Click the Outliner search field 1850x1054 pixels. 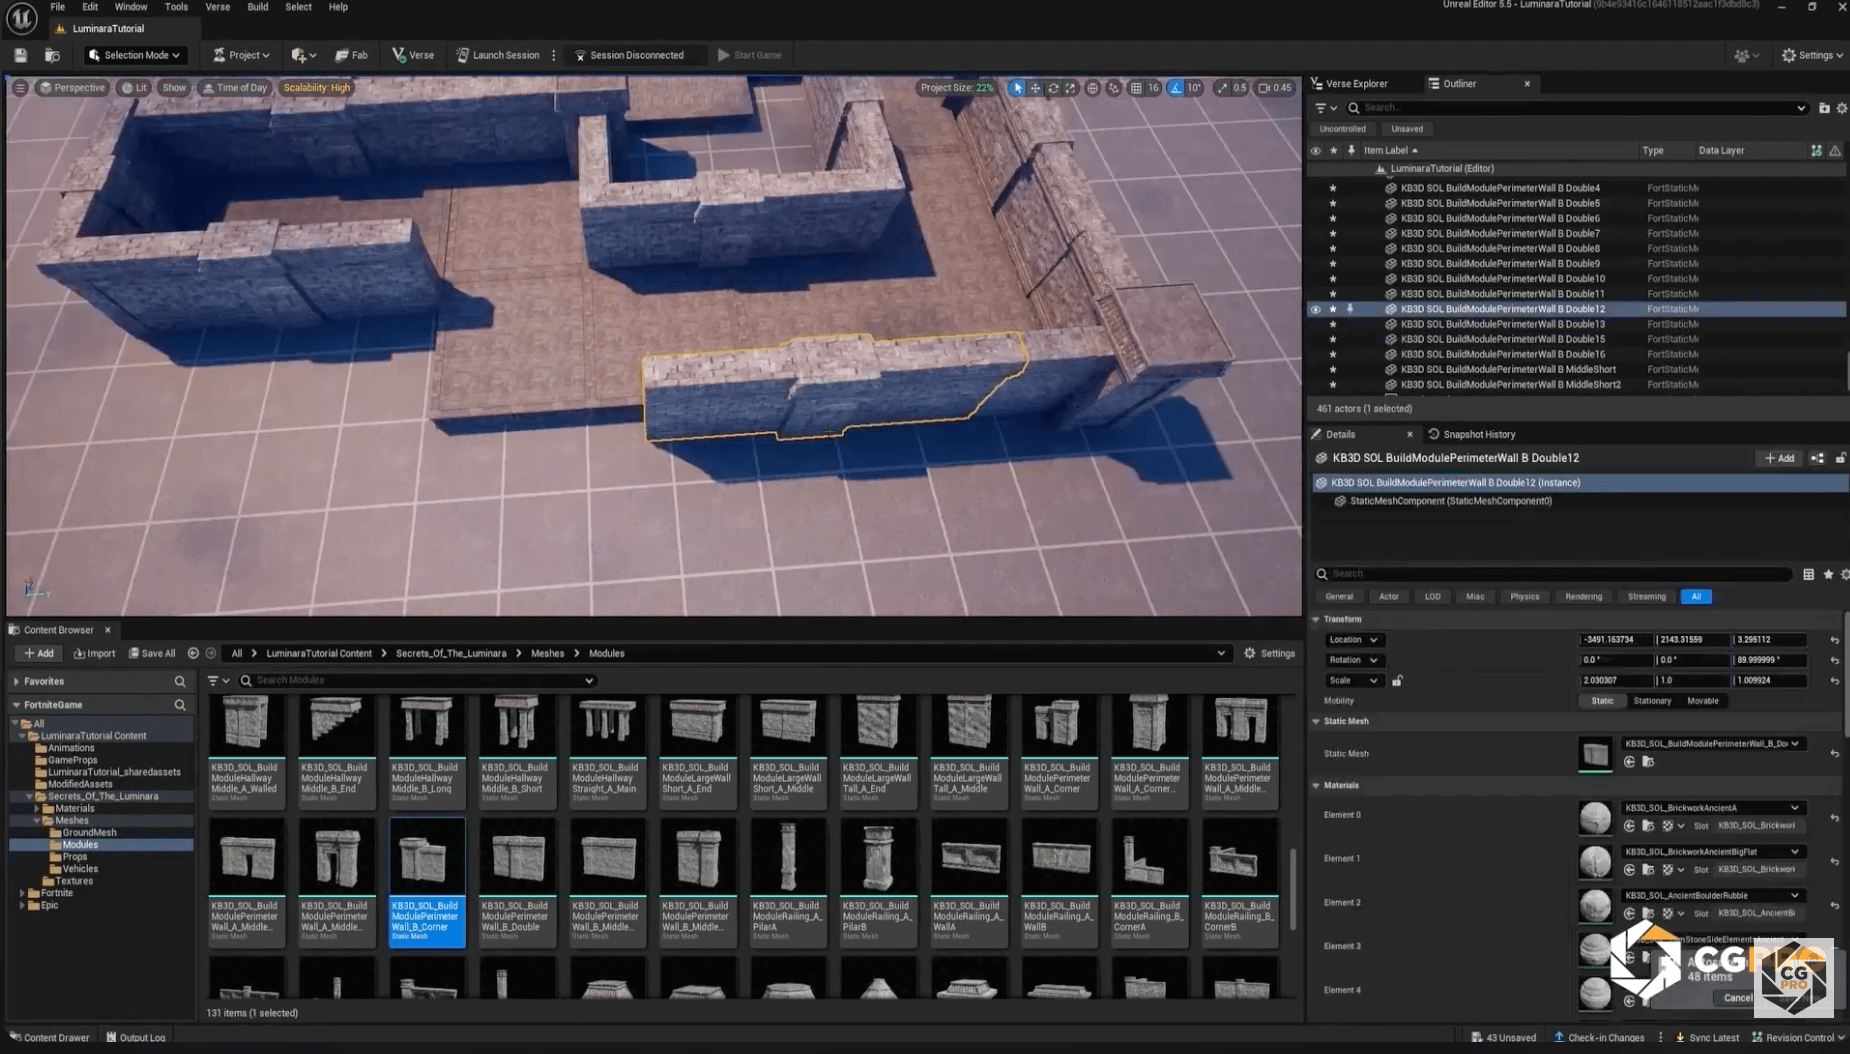(x=1577, y=108)
